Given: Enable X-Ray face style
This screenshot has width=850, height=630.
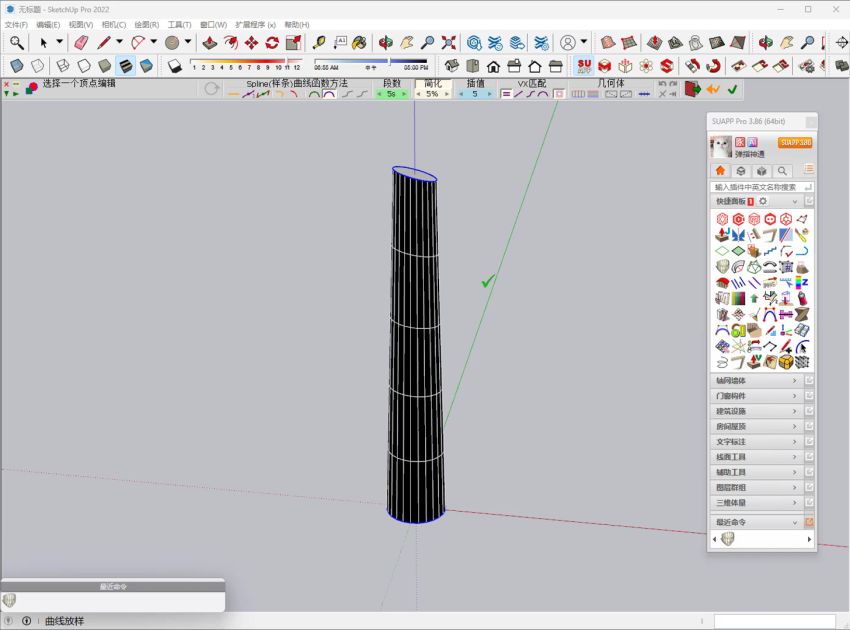Looking at the screenshot, I should click(17, 66).
